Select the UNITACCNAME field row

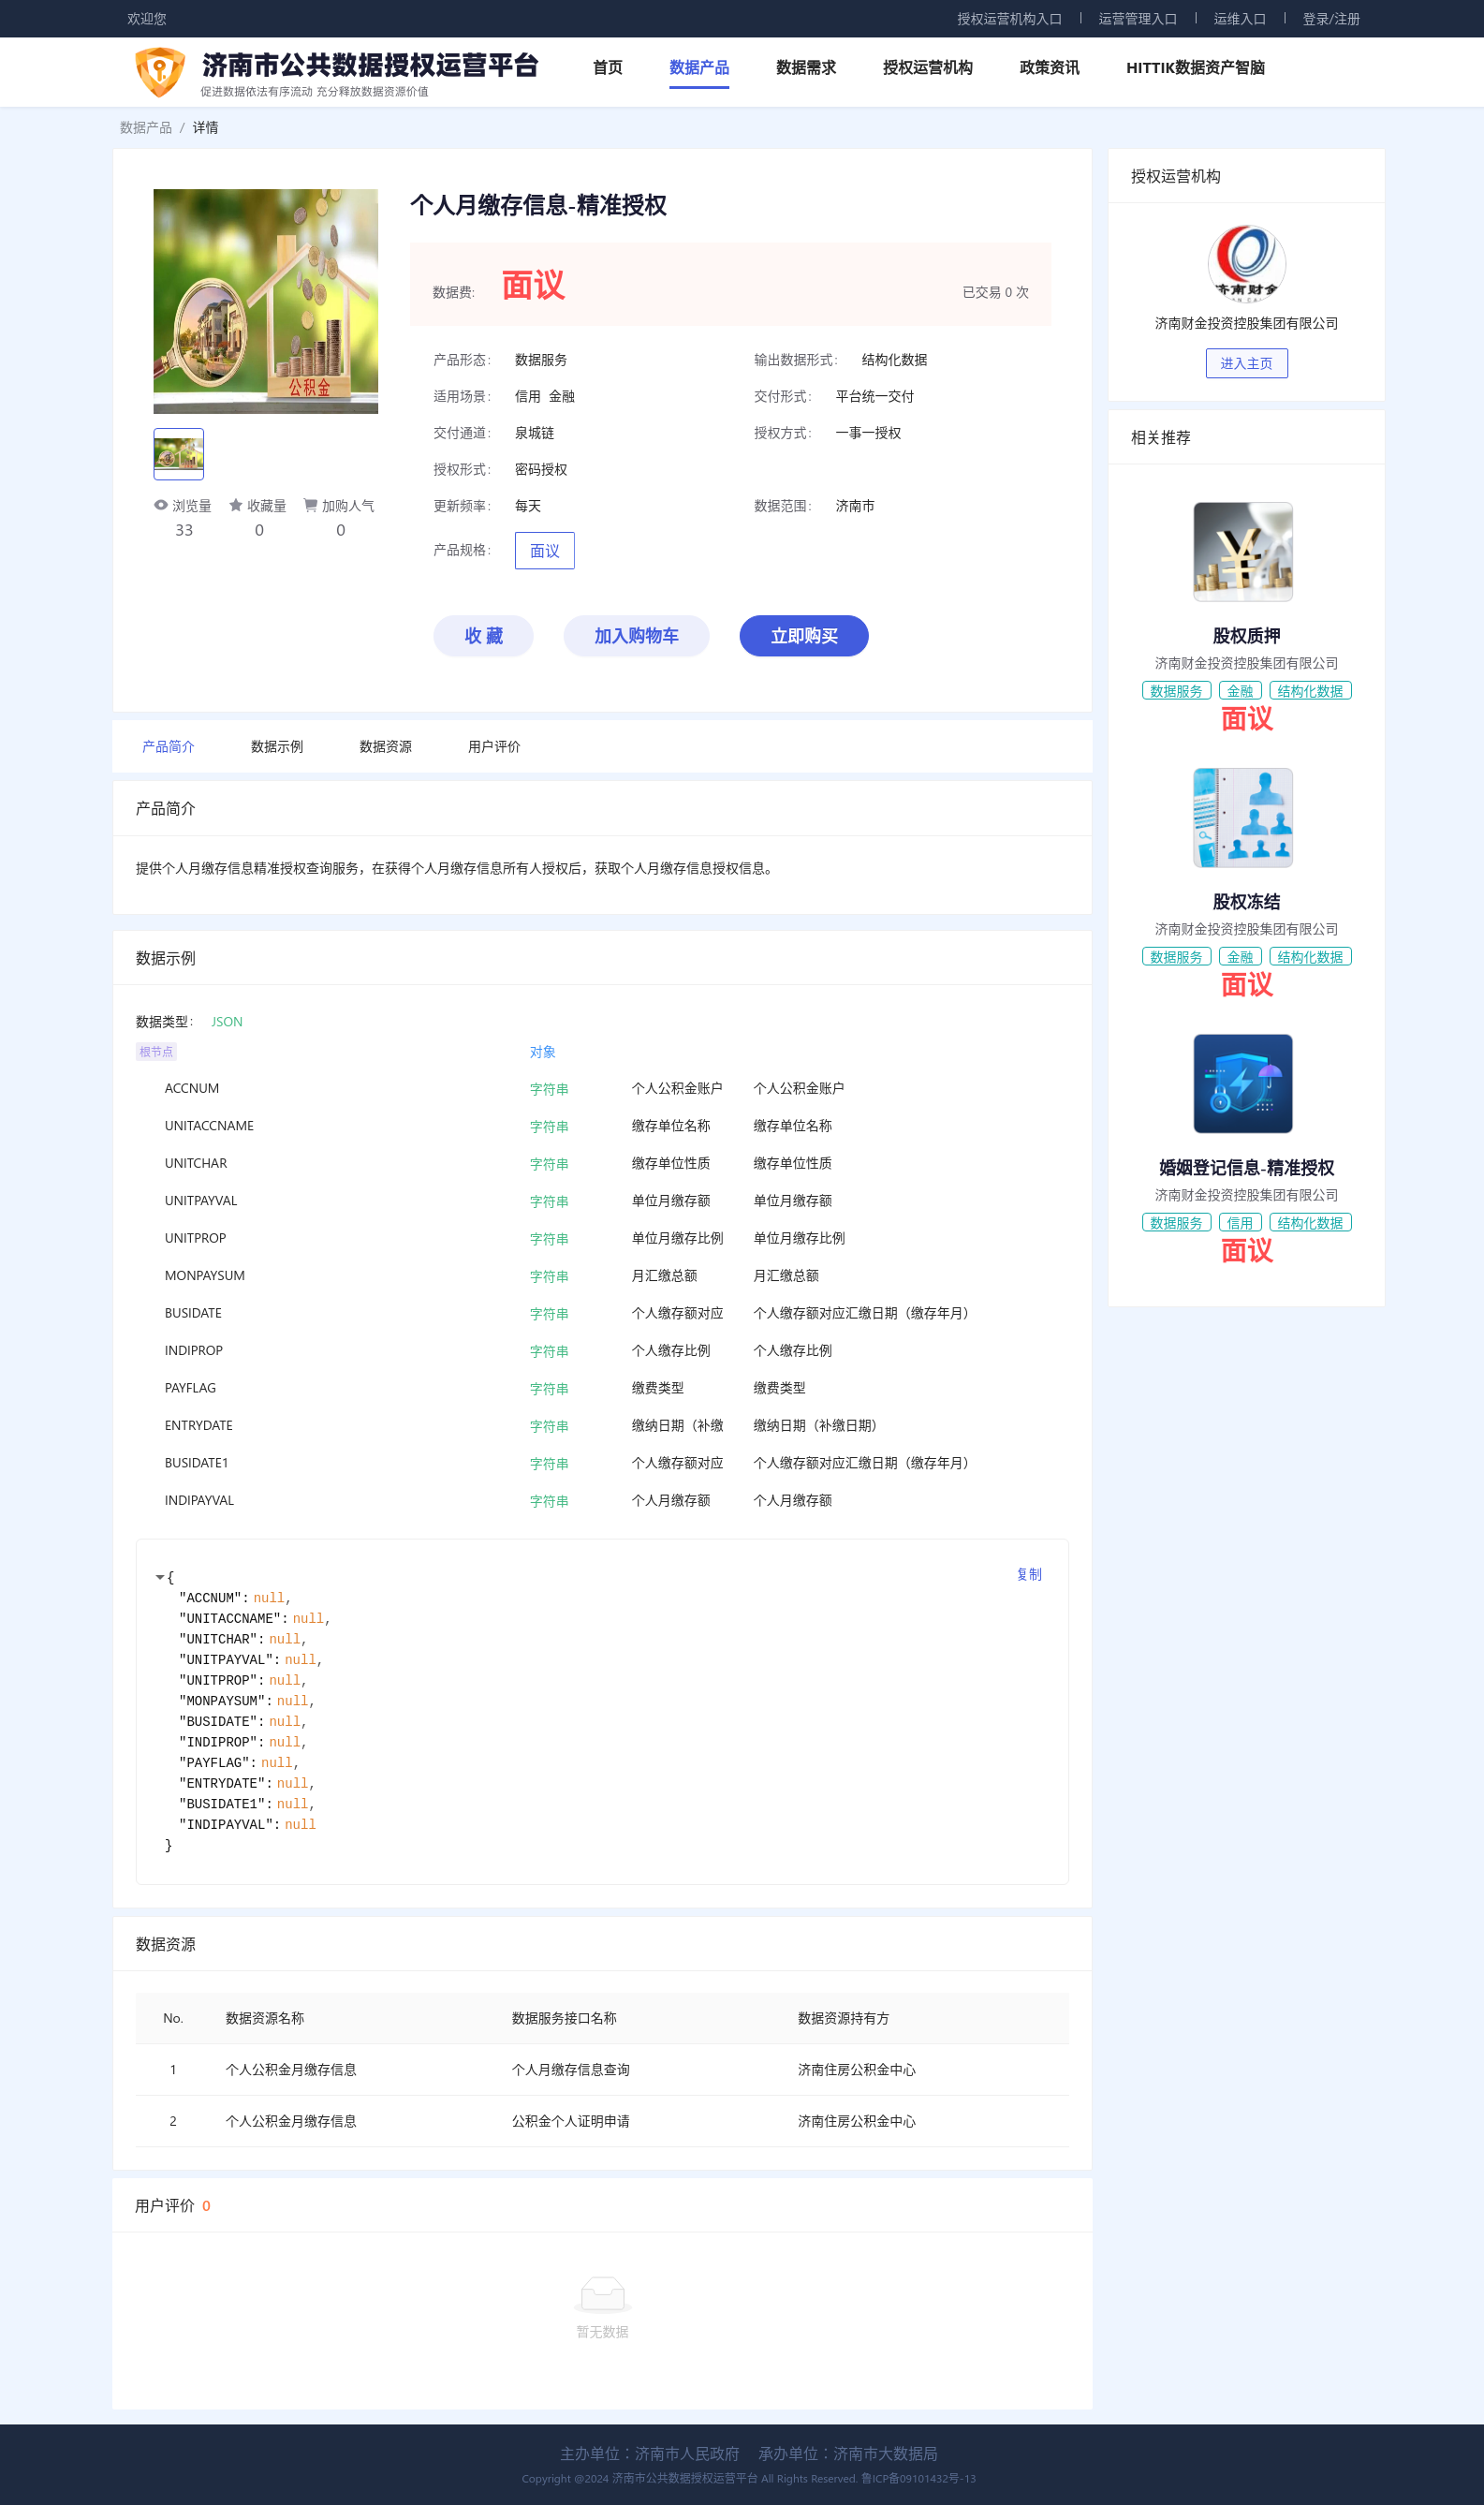[602, 1126]
